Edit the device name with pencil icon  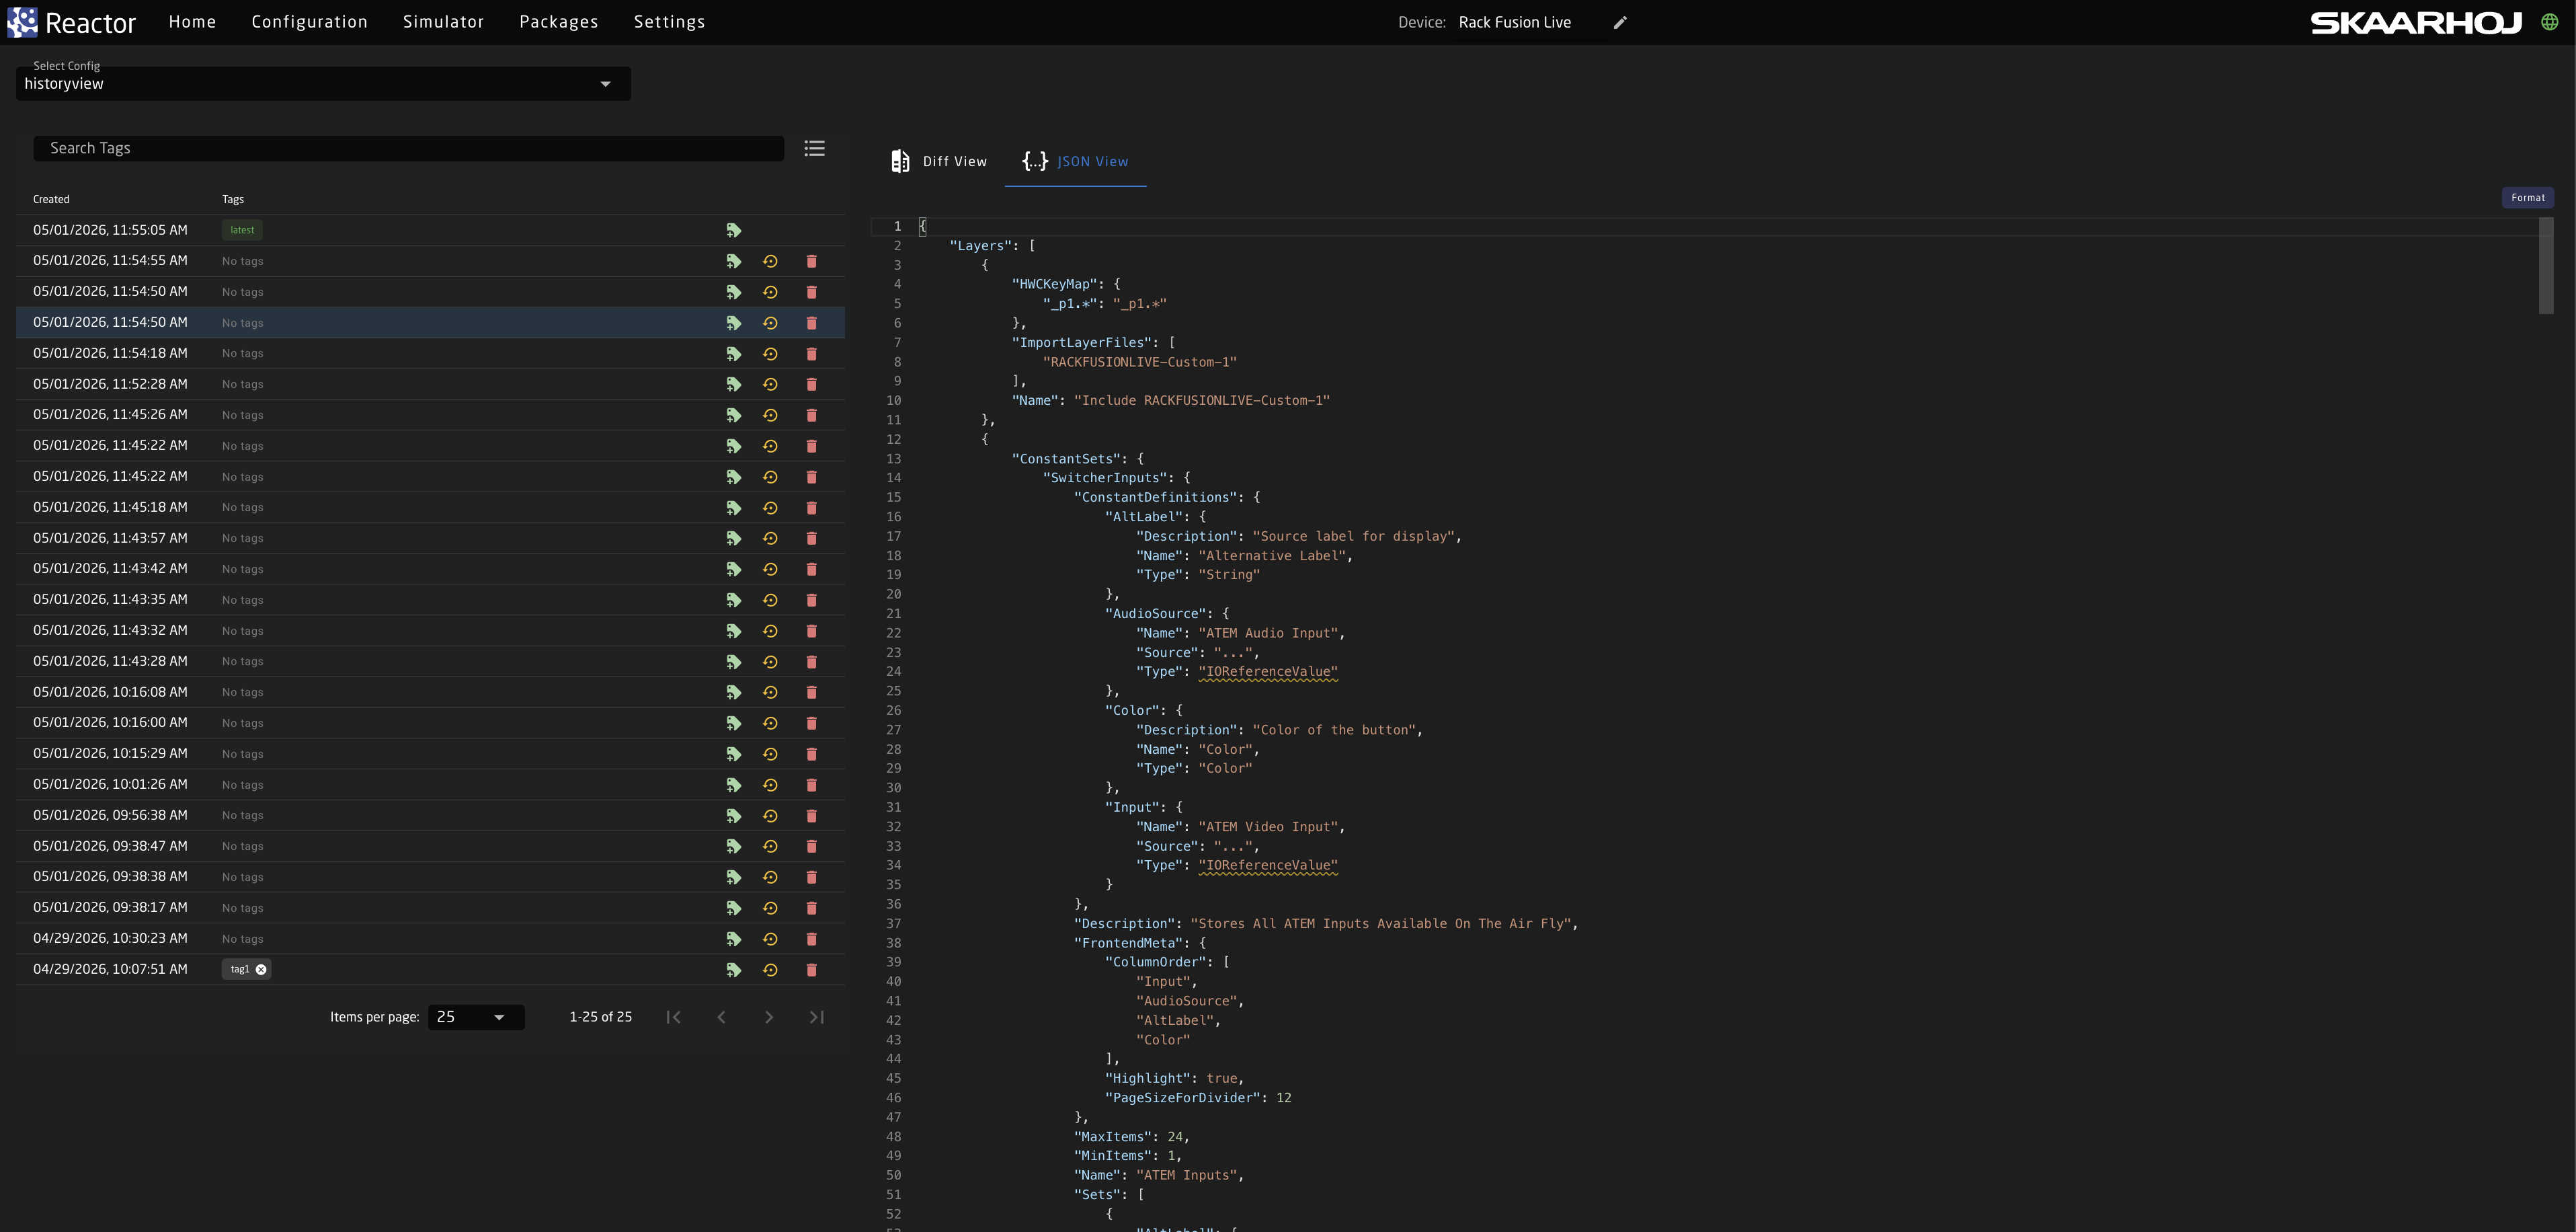(1620, 22)
